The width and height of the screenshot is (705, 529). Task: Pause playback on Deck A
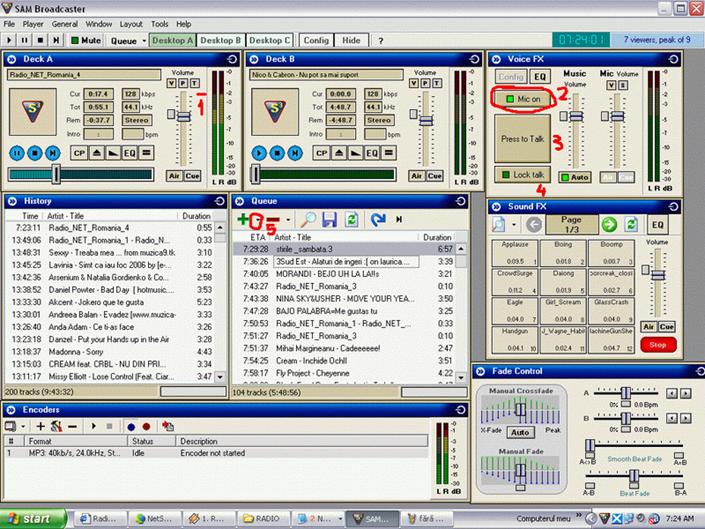[18, 153]
